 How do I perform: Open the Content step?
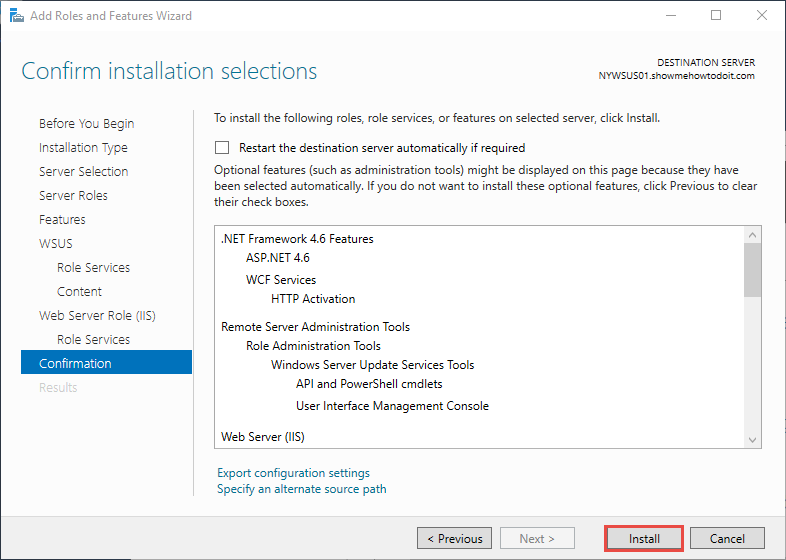79,292
